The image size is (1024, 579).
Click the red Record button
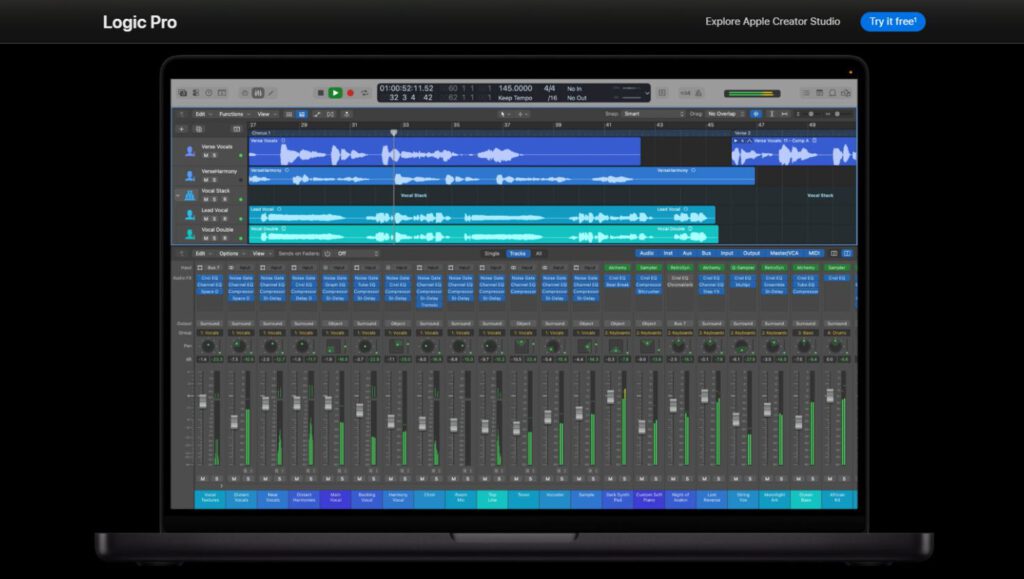(350, 93)
